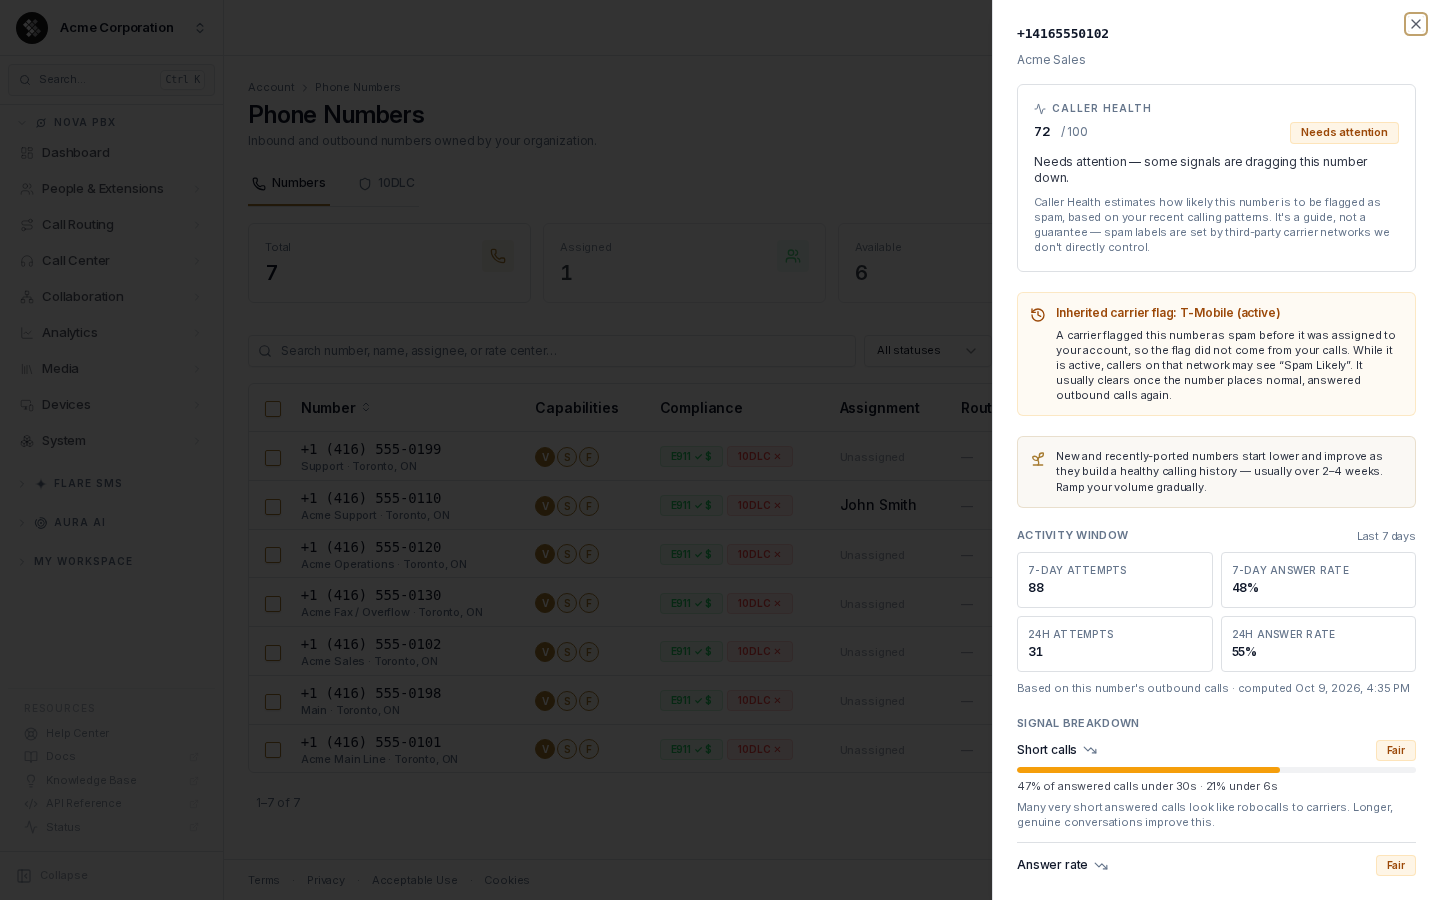This screenshot has width=1440, height=900.
Task: Open the All statuses filter dropdown
Action: click(927, 351)
